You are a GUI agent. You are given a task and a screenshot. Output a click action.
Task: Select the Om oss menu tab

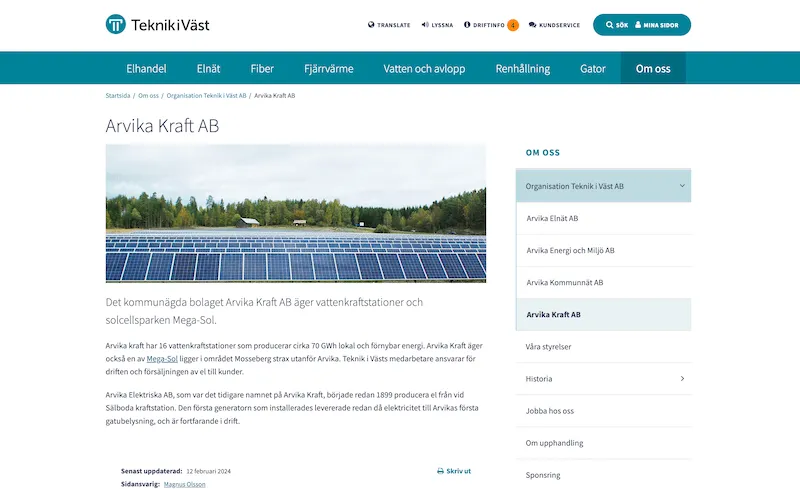(x=653, y=68)
